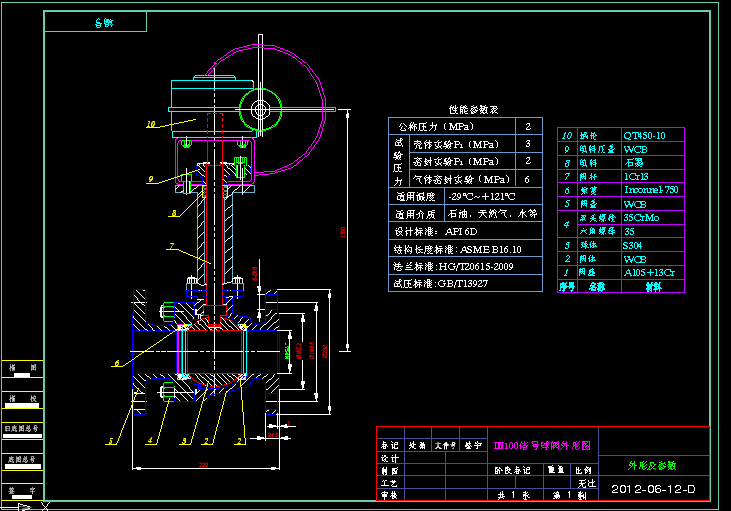This screenshot has height=511, width=731.
Task: Select the magenta DN100 drawing title text
Action: pyautogui.click(x=542, y=446)
